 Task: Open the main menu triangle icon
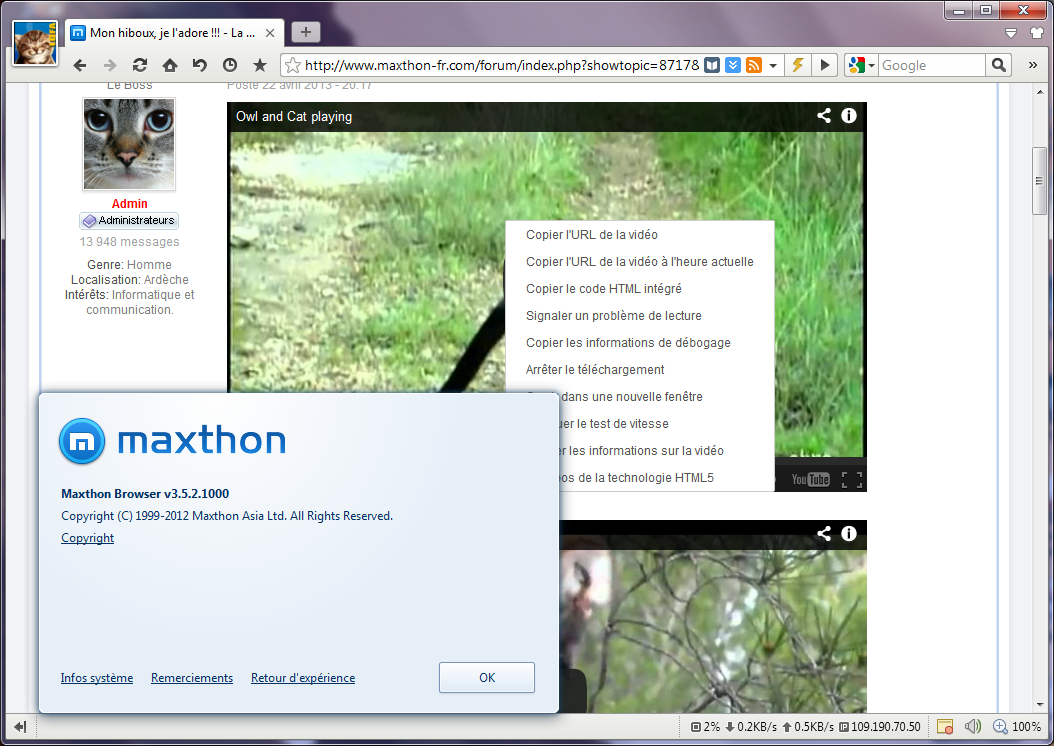(1010, 33)
